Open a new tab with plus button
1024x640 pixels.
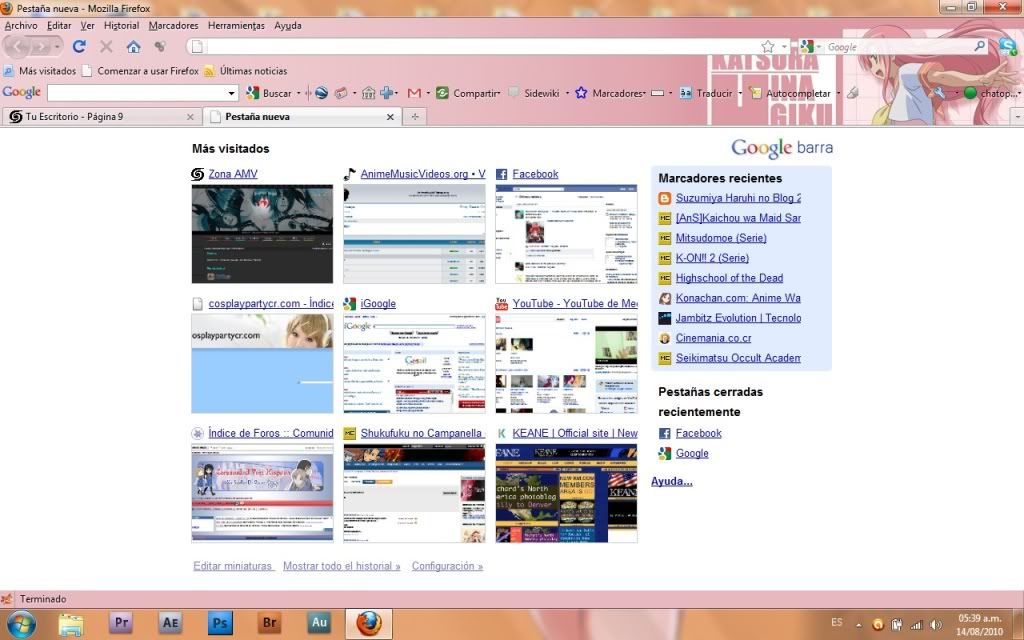(x=415, y=117)
